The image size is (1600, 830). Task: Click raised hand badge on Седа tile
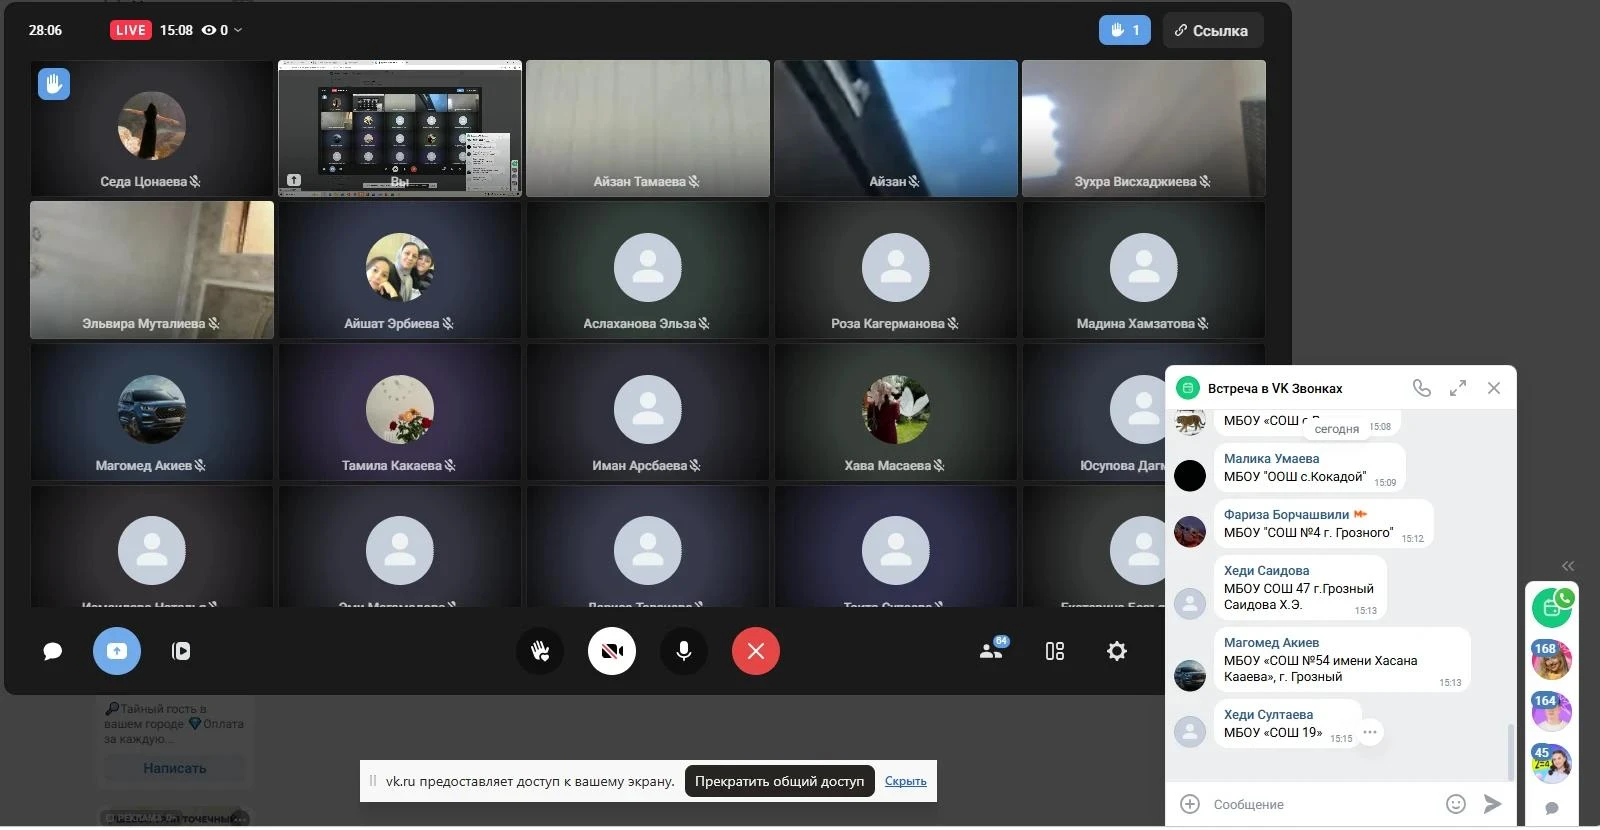54,84
